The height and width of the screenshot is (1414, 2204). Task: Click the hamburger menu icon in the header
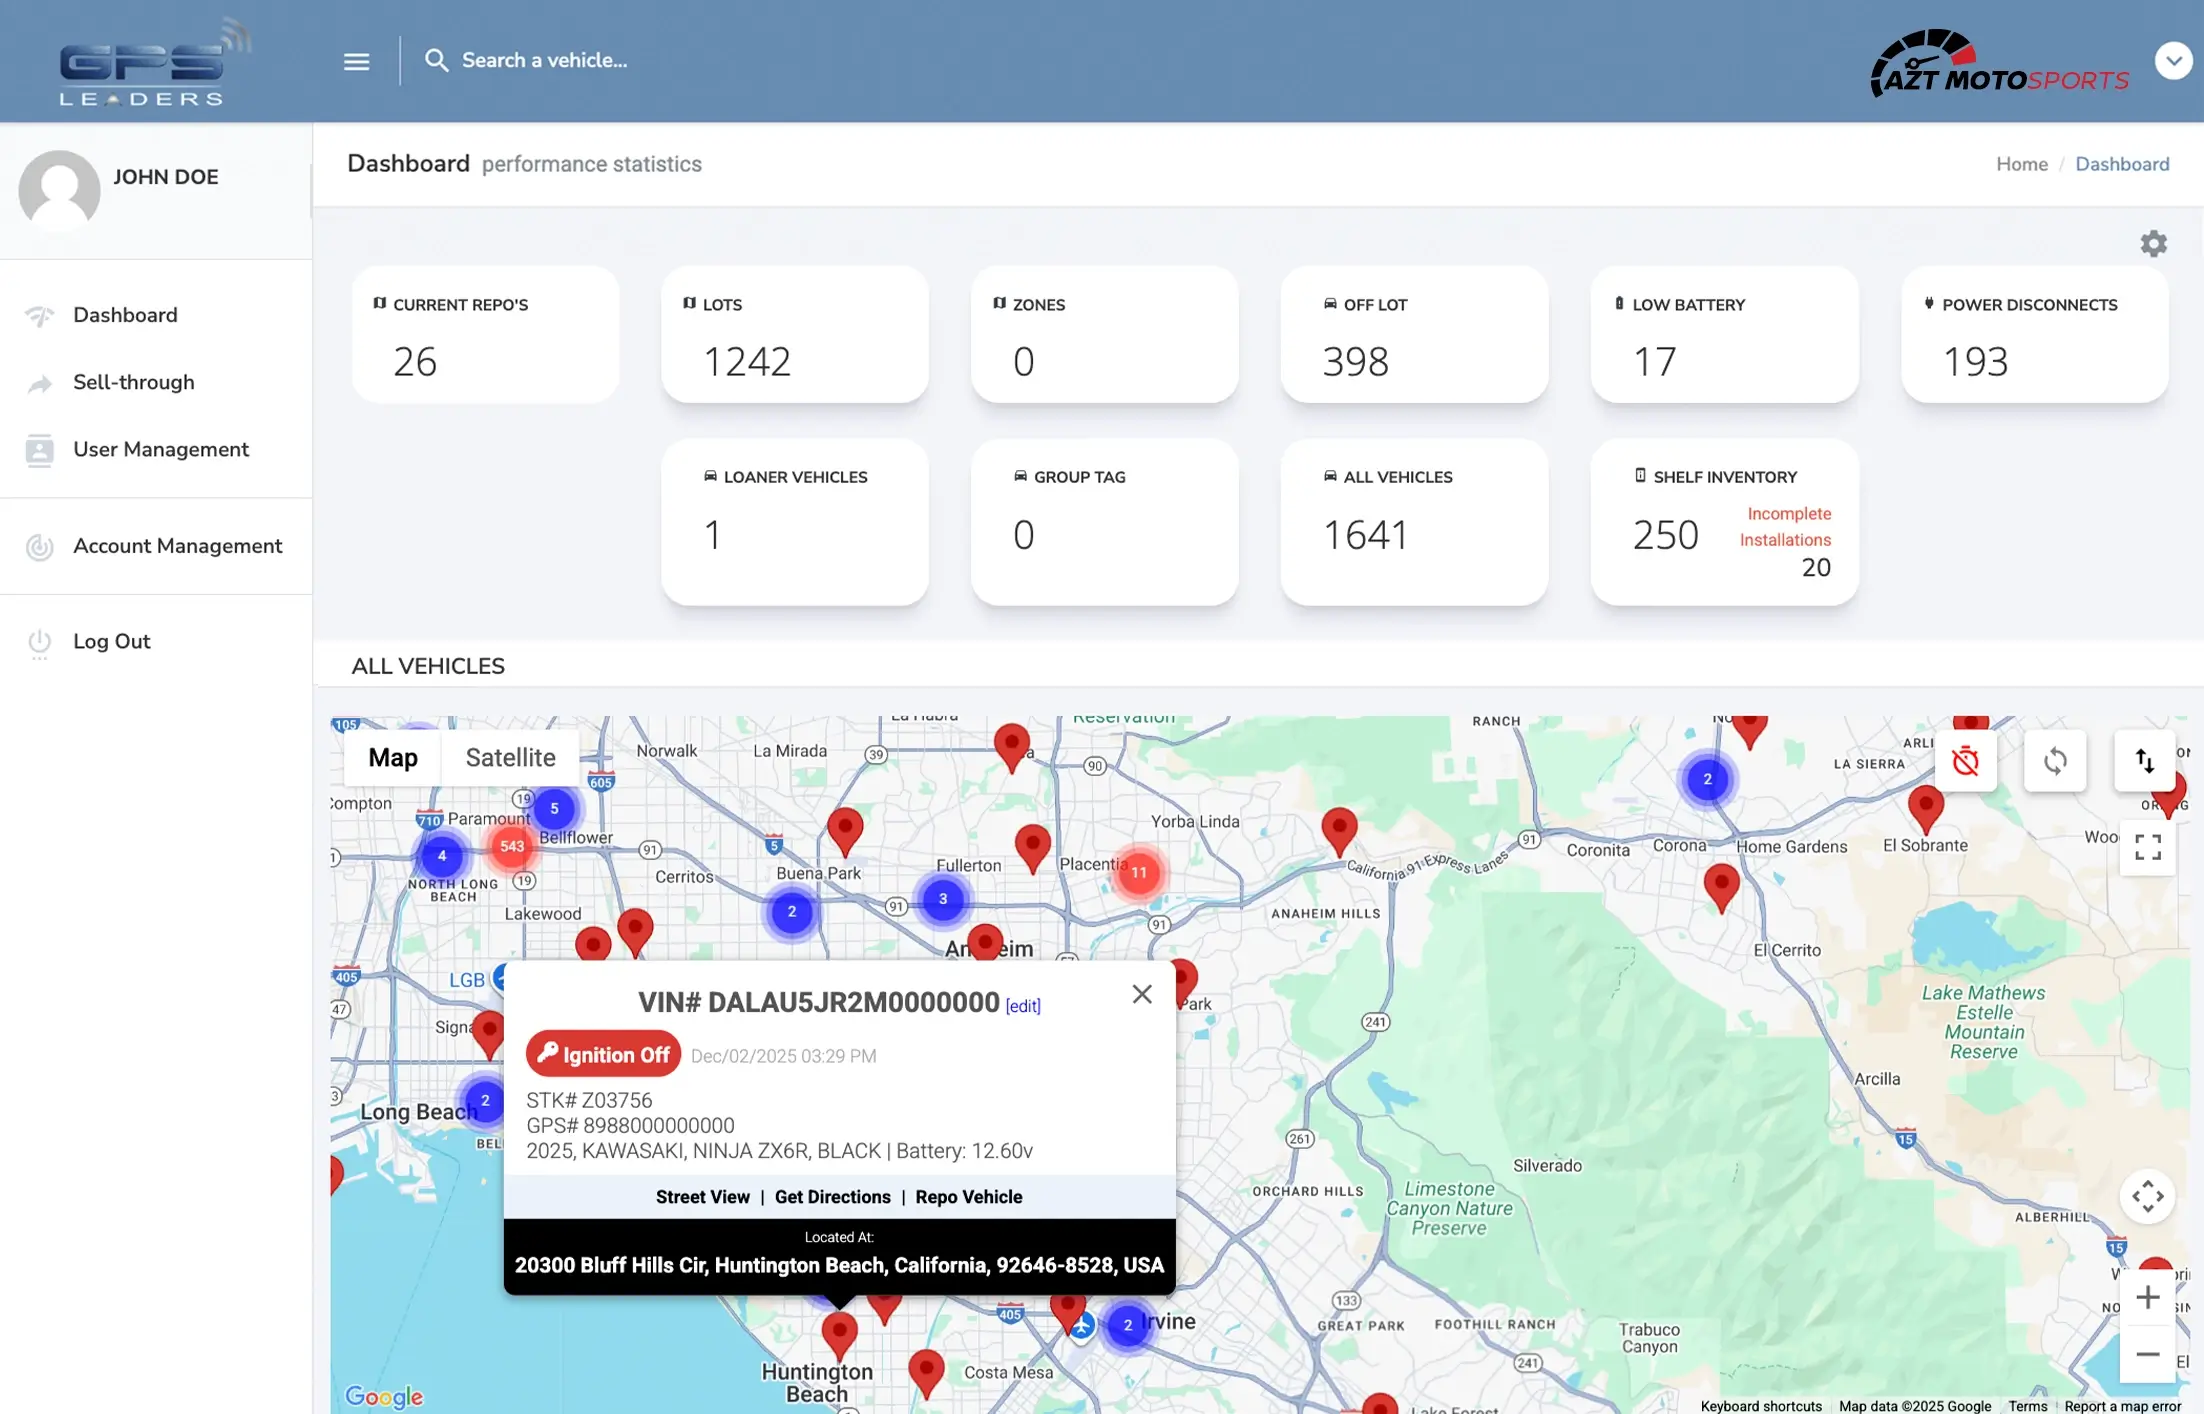pyautogui.click(x=355, y=60)
